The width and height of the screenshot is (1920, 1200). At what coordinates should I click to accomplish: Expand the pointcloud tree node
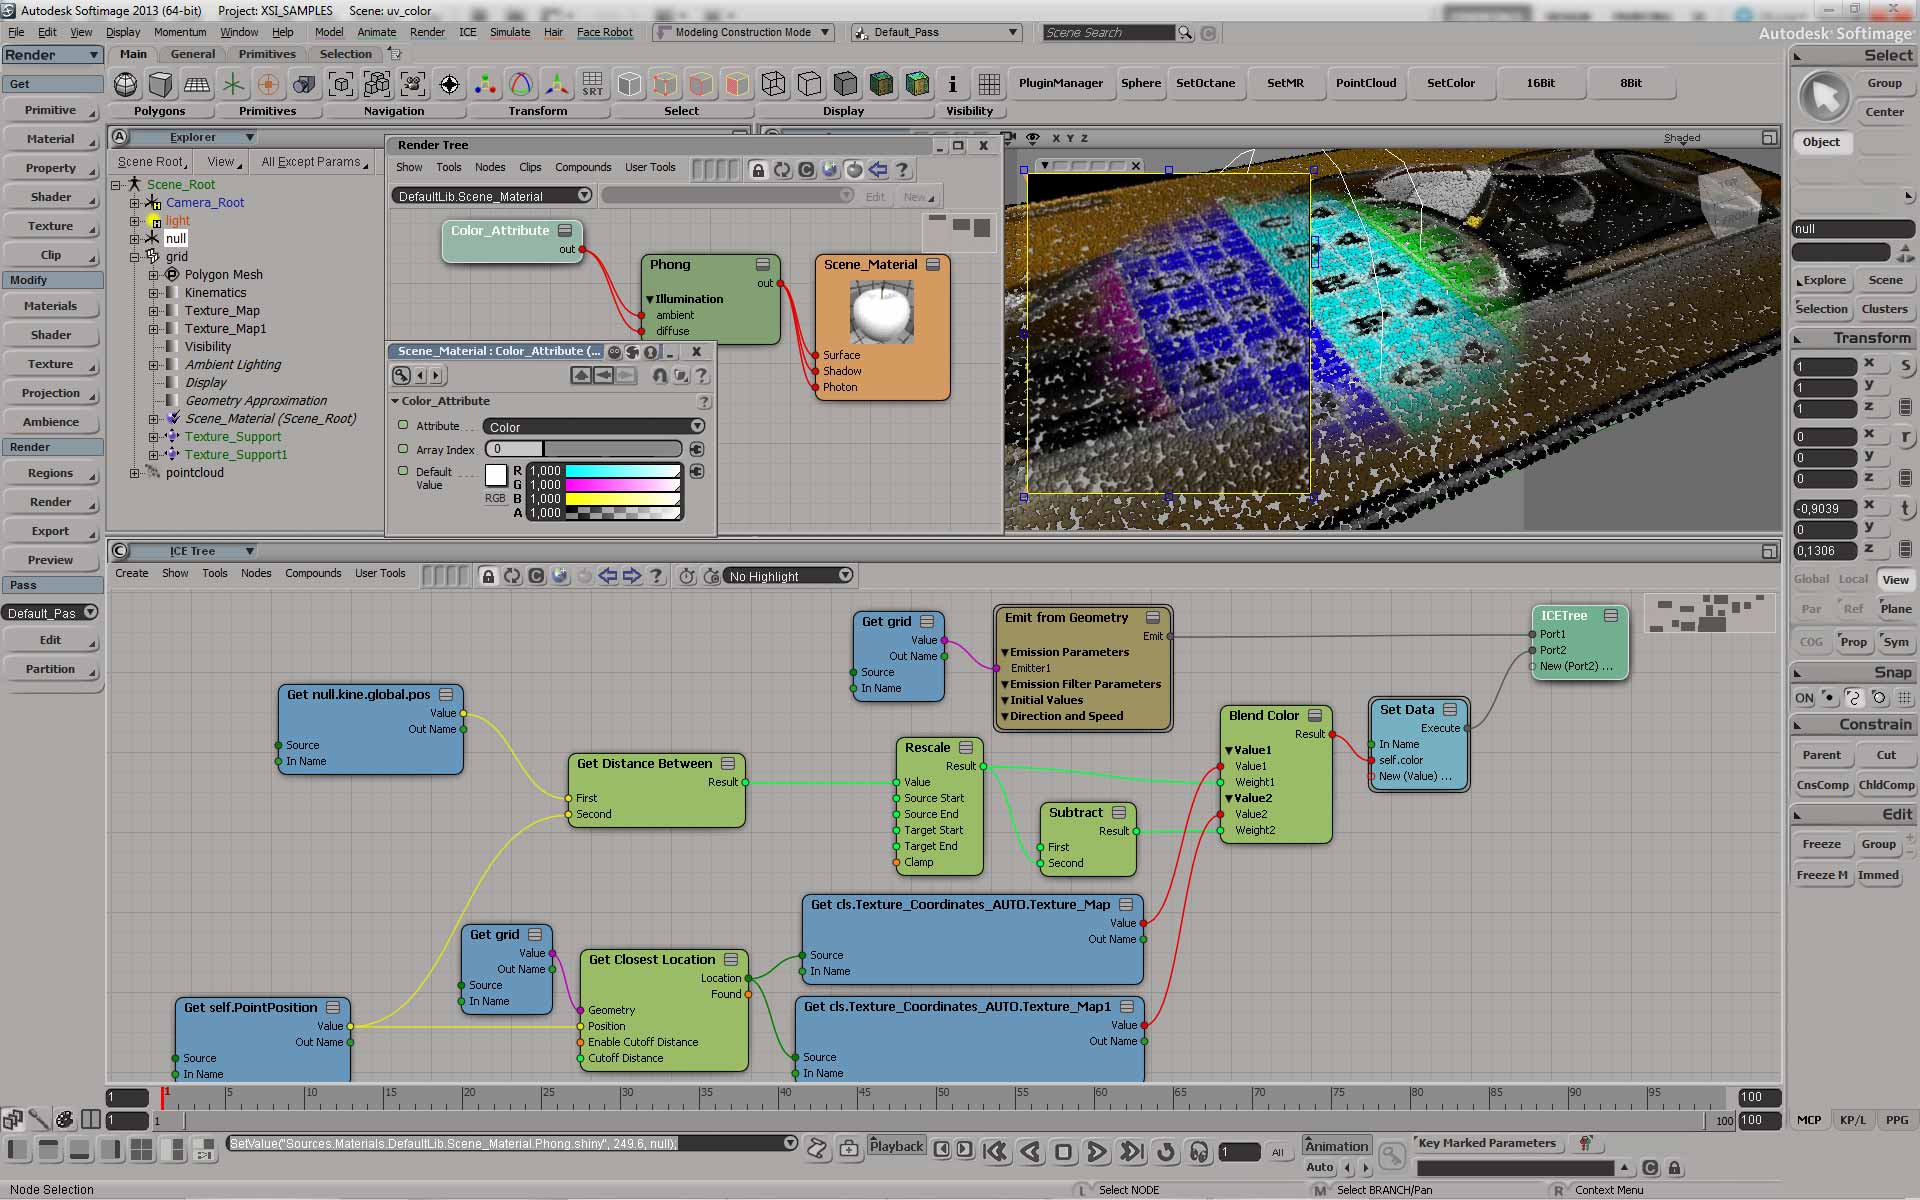tap(134, 473)
